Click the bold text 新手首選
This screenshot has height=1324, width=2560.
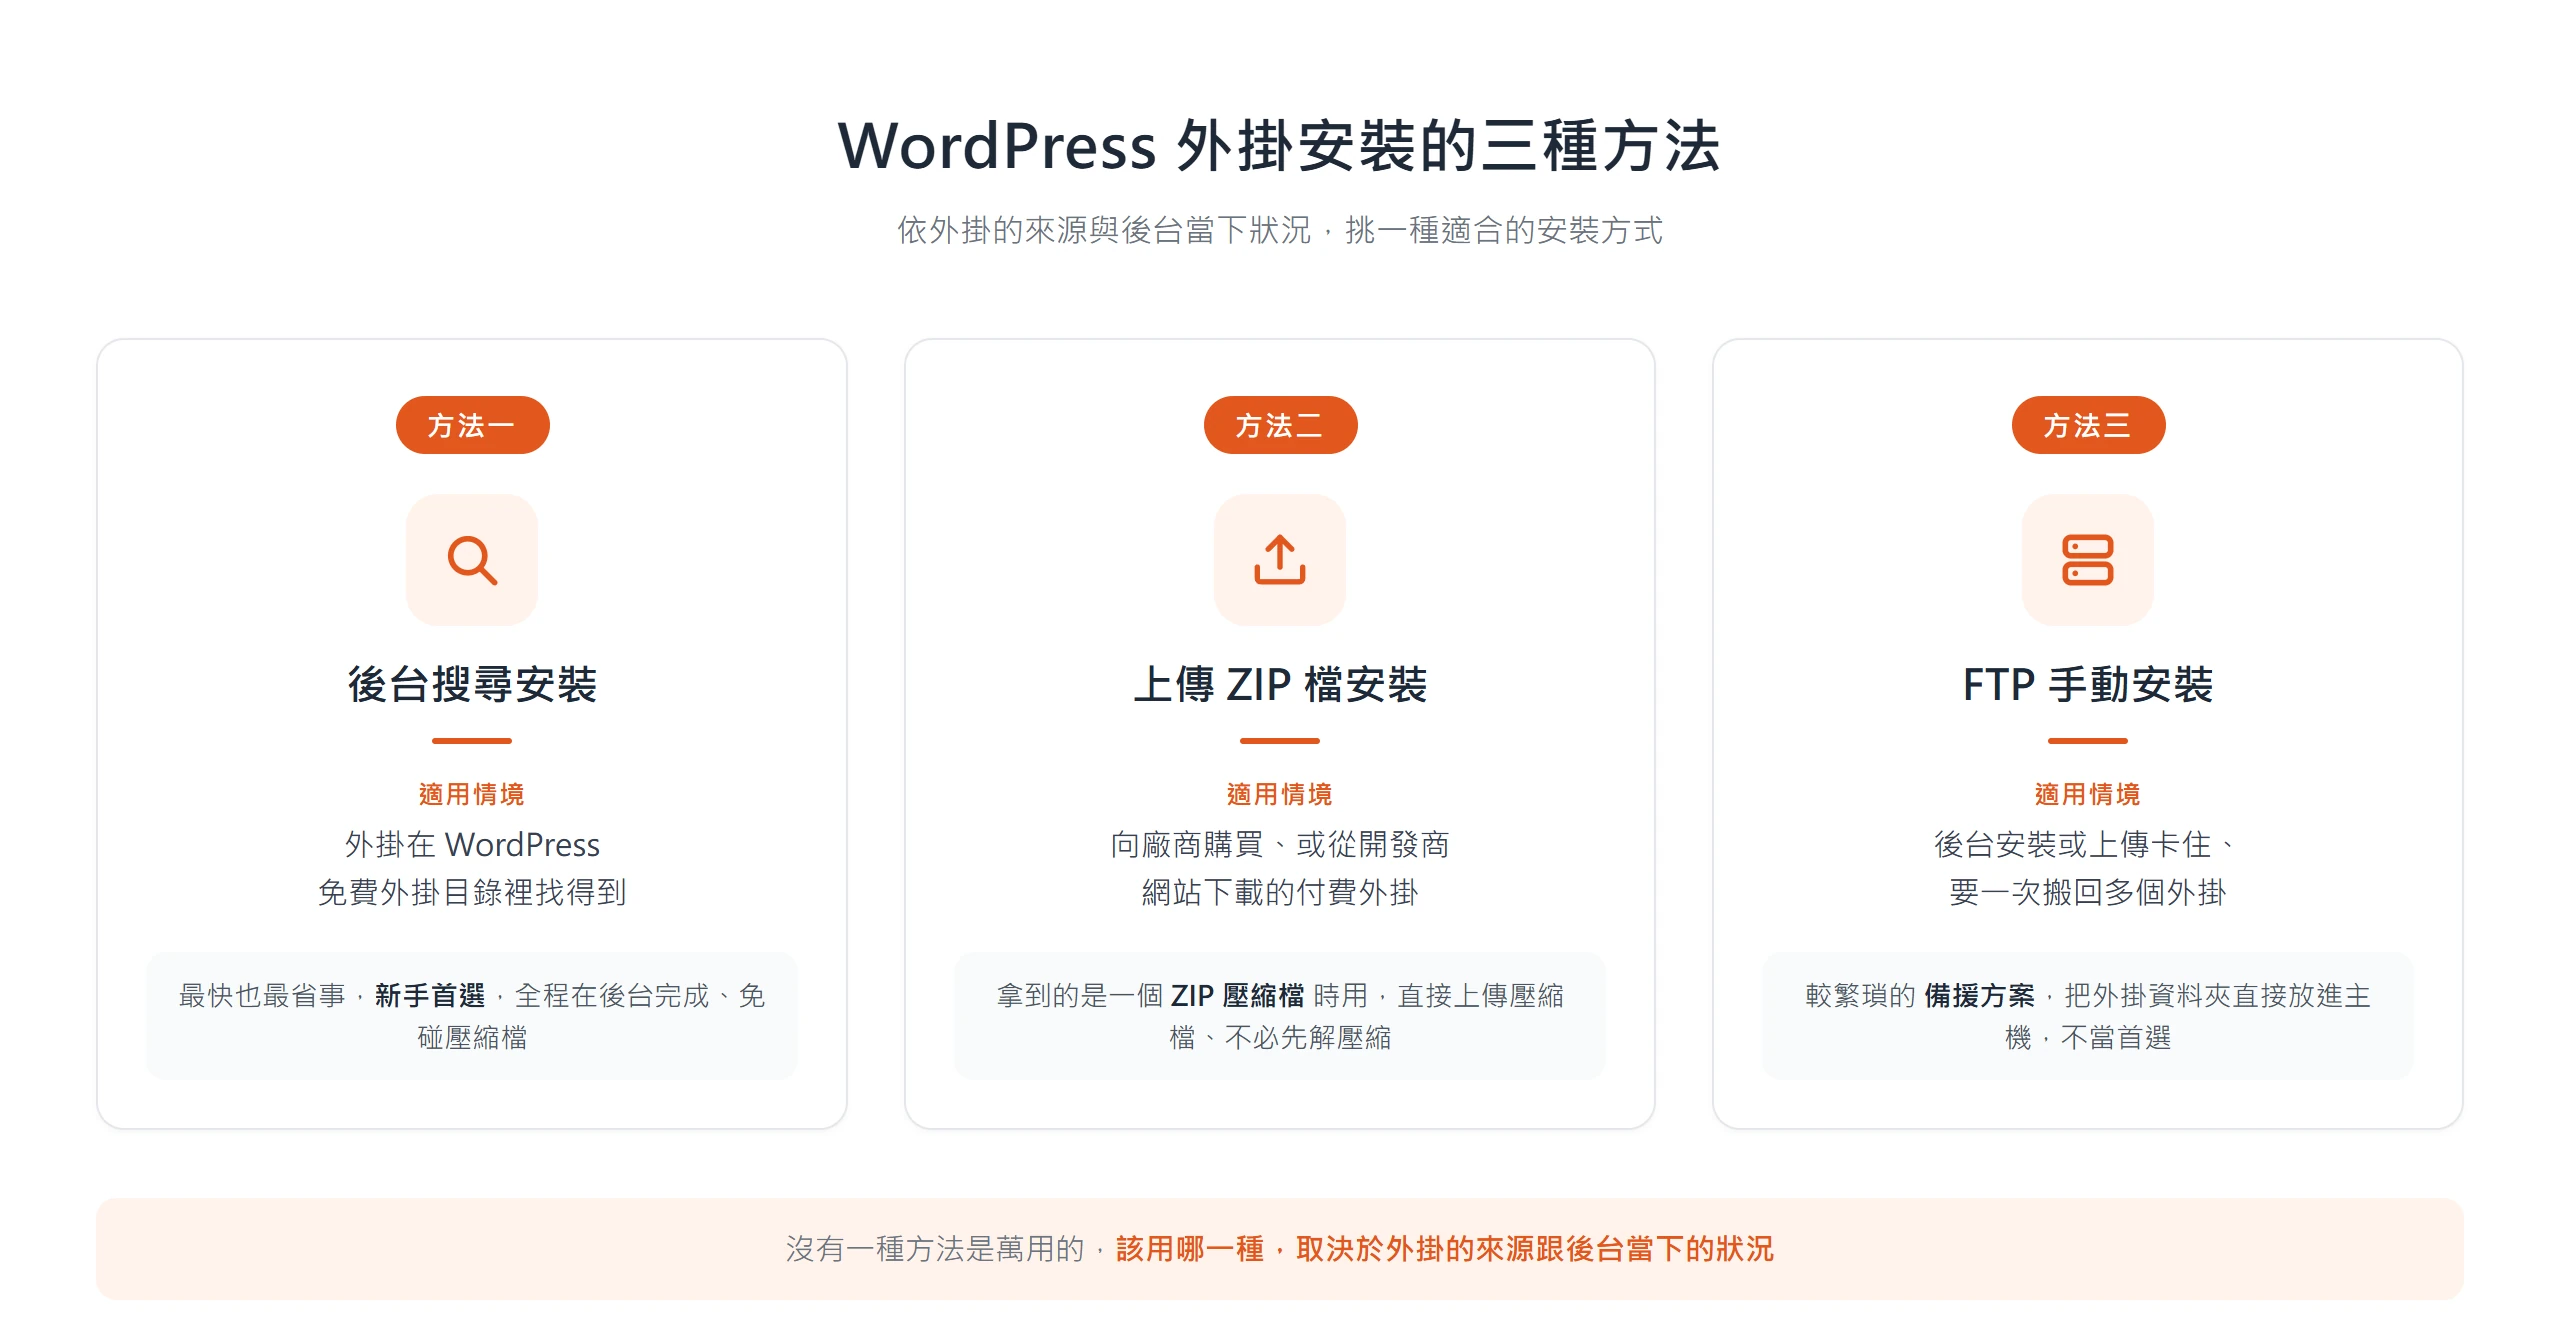[430, 995]
